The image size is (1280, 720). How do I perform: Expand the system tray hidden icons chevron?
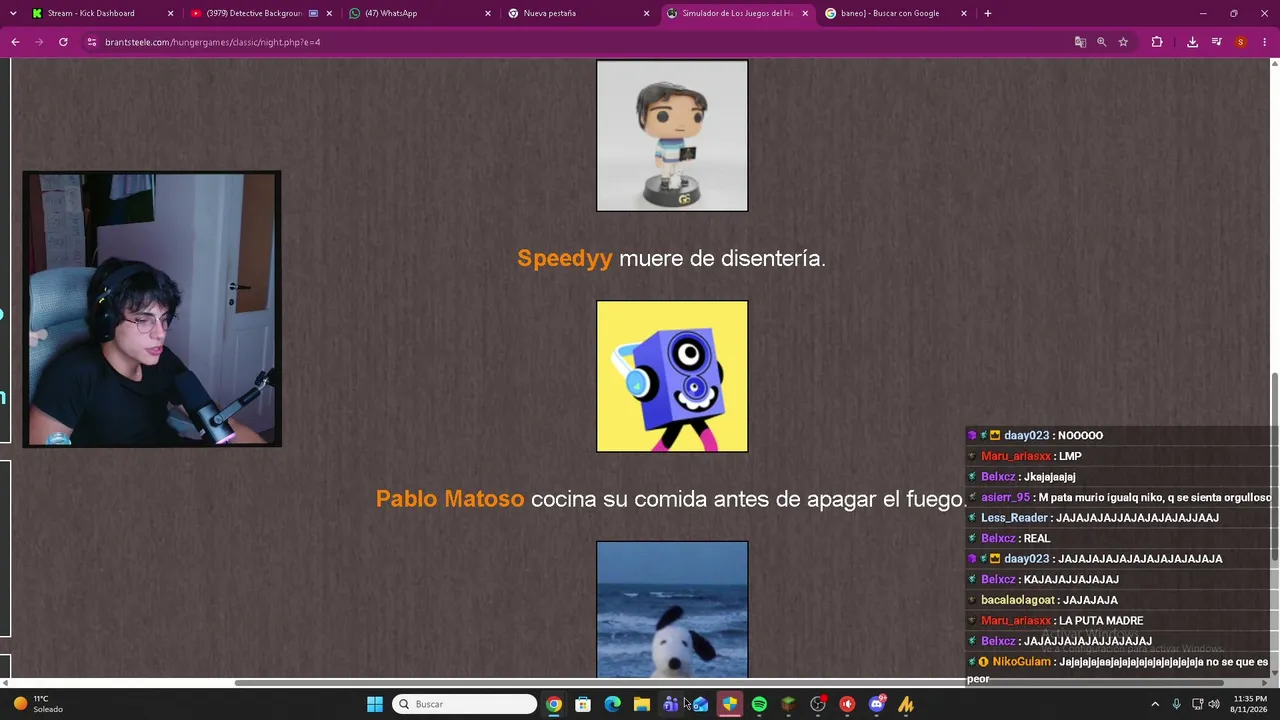(1155, 704)
